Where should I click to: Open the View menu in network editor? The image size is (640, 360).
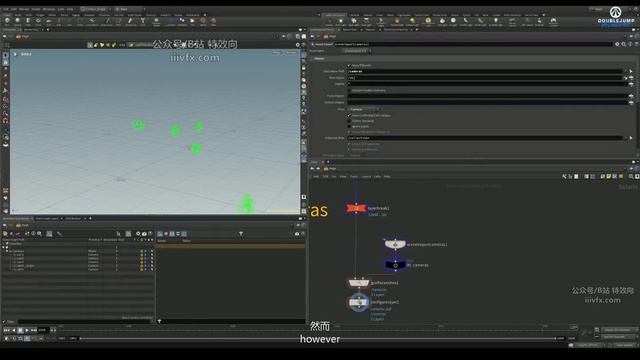tap(343, 176)
